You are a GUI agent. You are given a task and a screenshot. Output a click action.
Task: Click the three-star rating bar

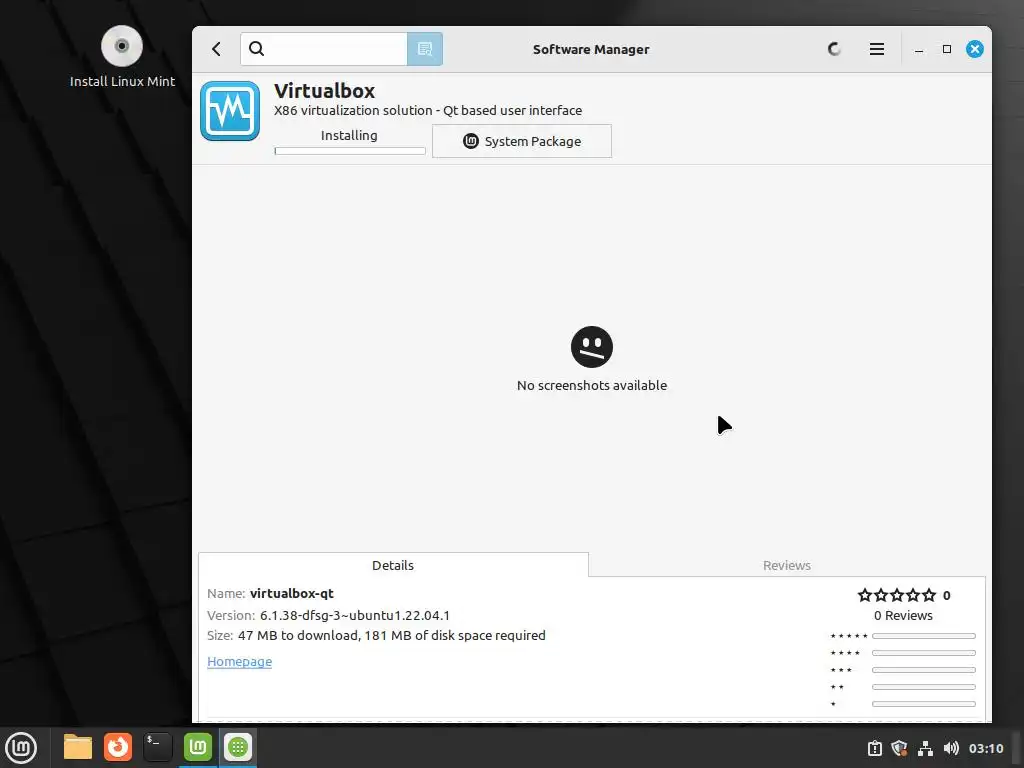tap(923, 670)
